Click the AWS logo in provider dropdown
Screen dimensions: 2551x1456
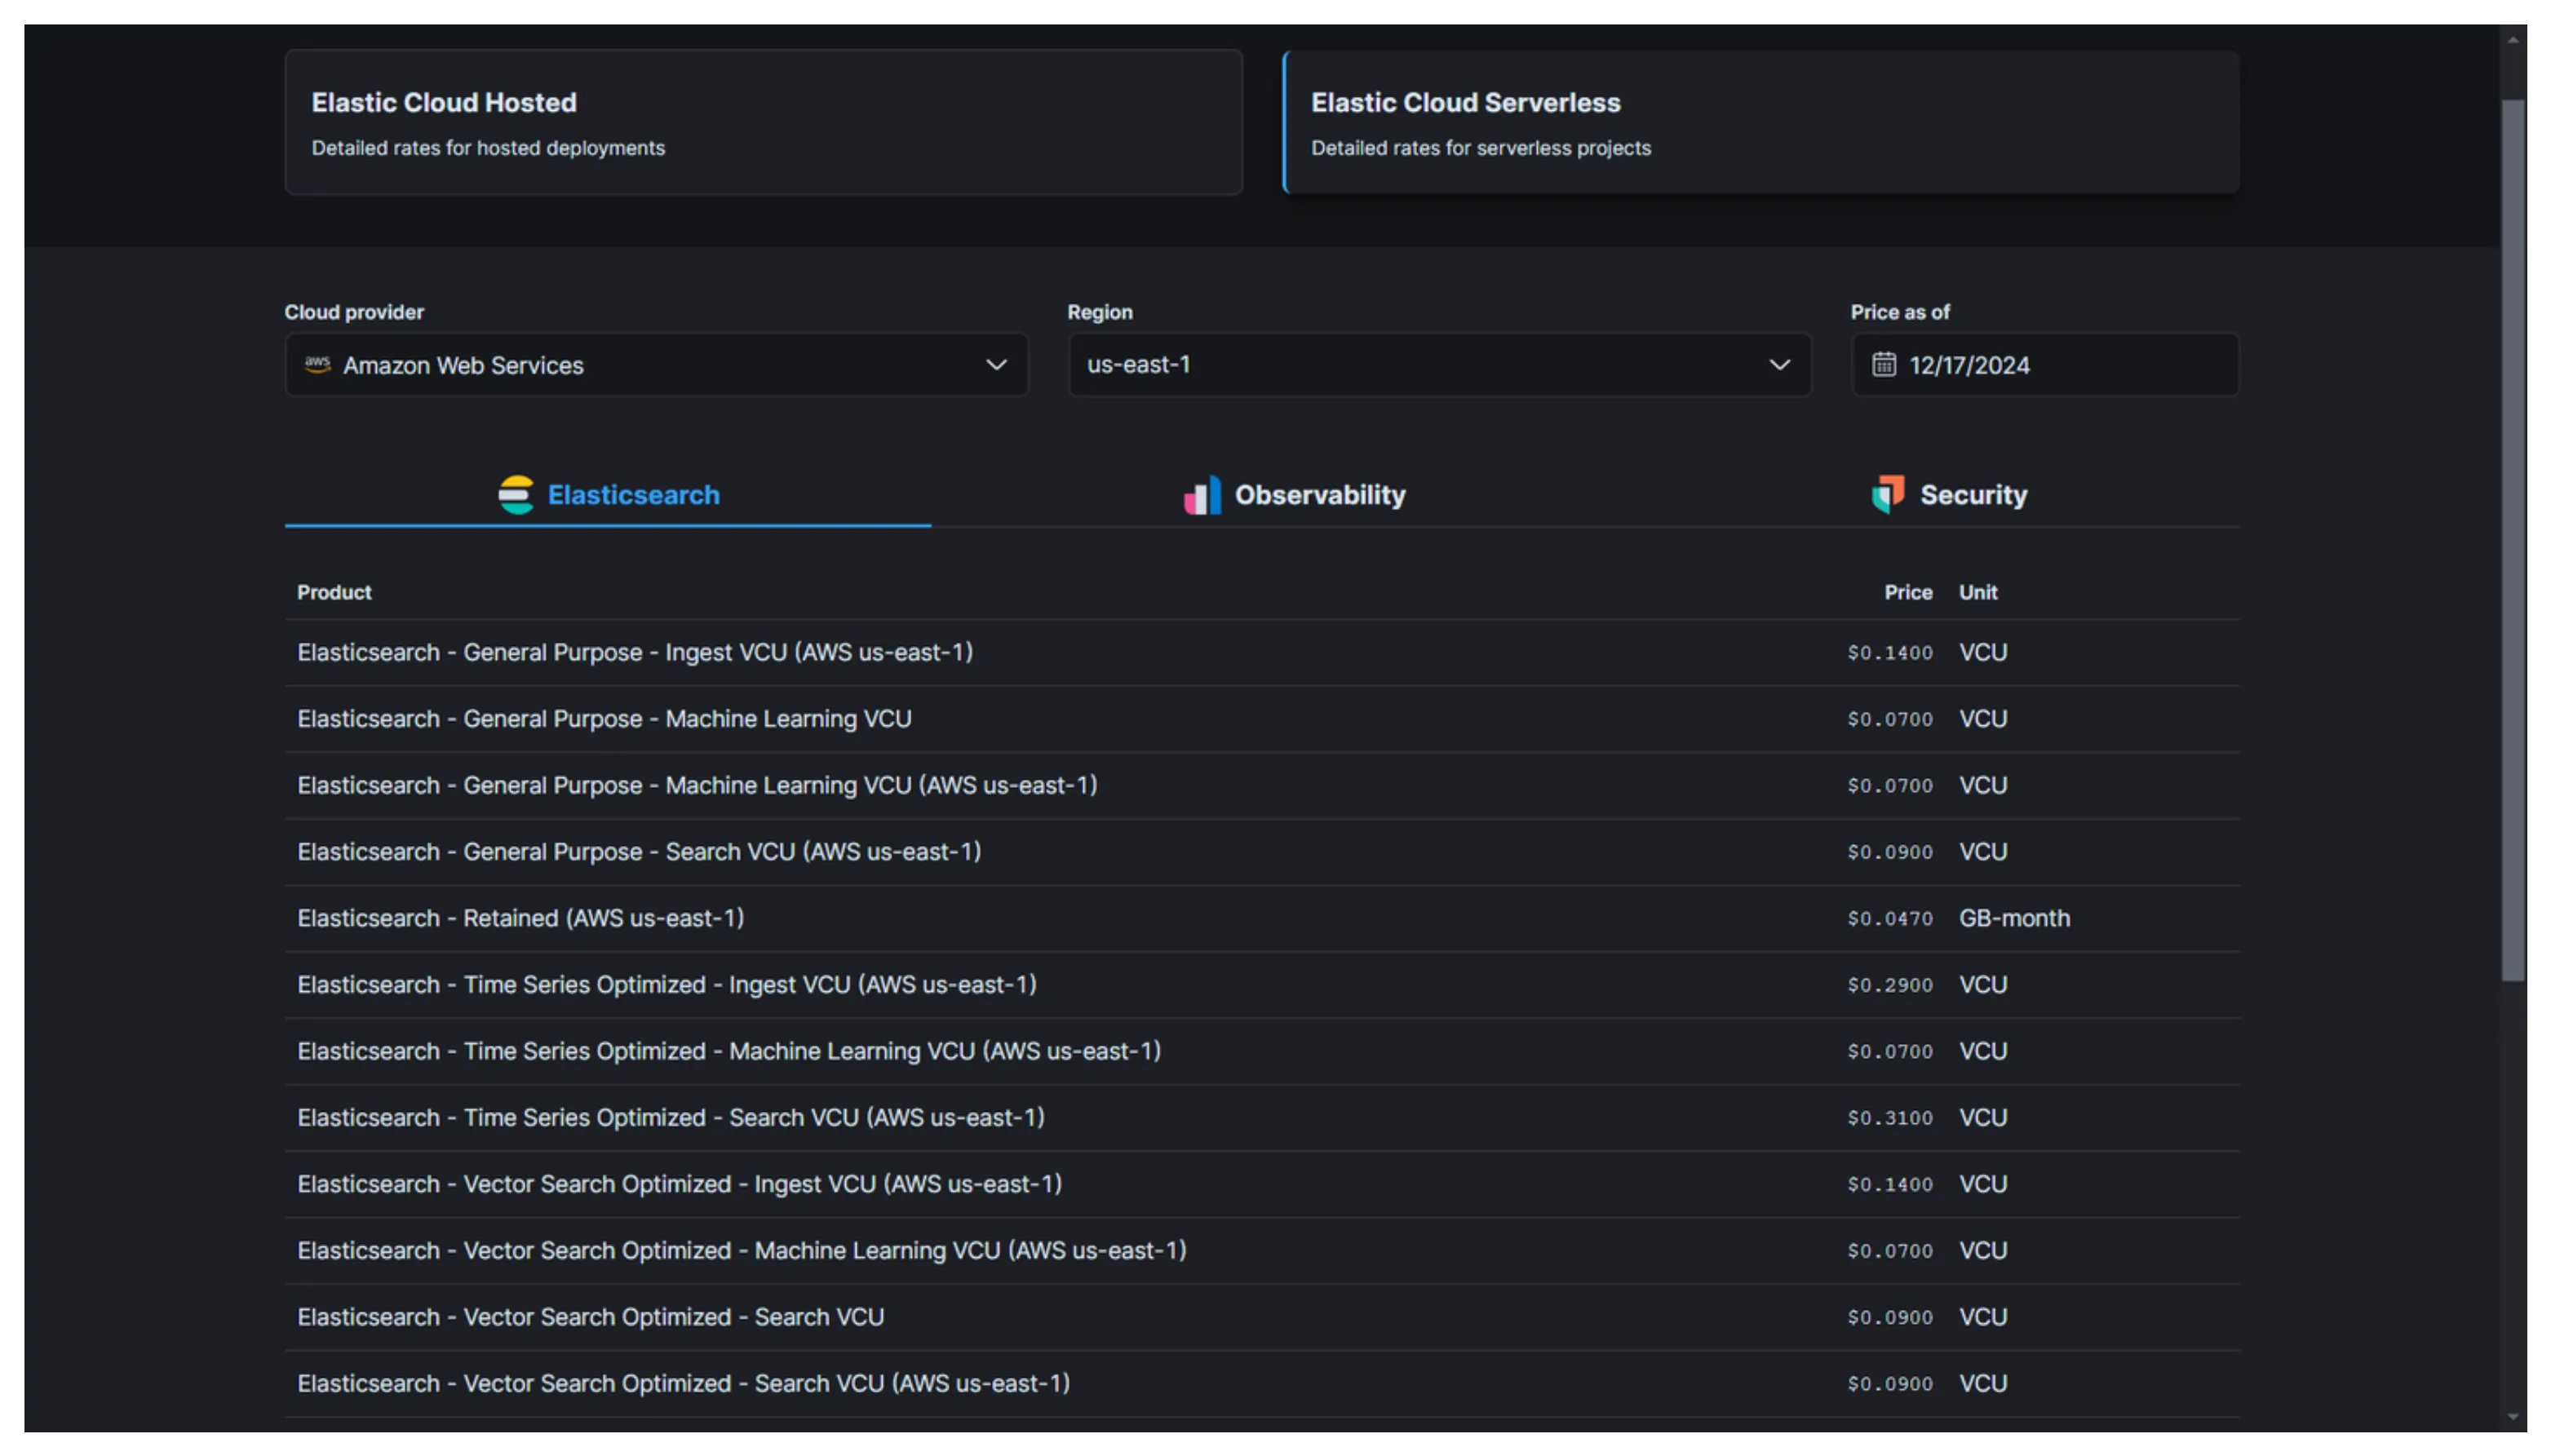318,364
